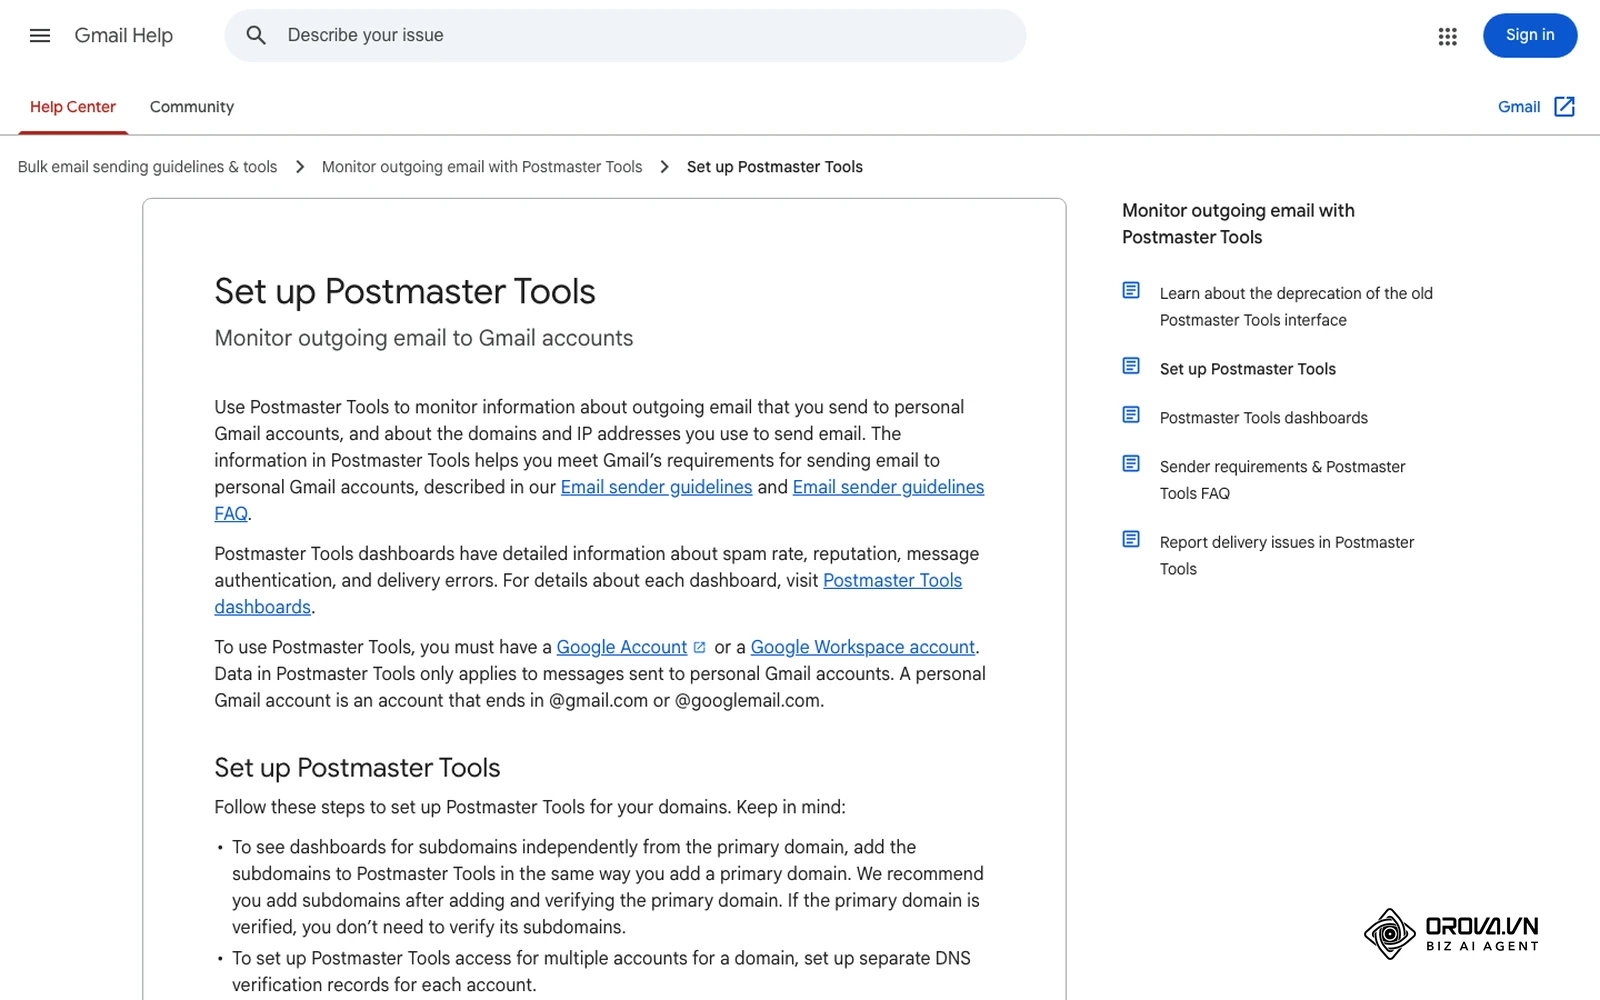Open the Email sender guidelines FAQ link

(x=888, y=487)
